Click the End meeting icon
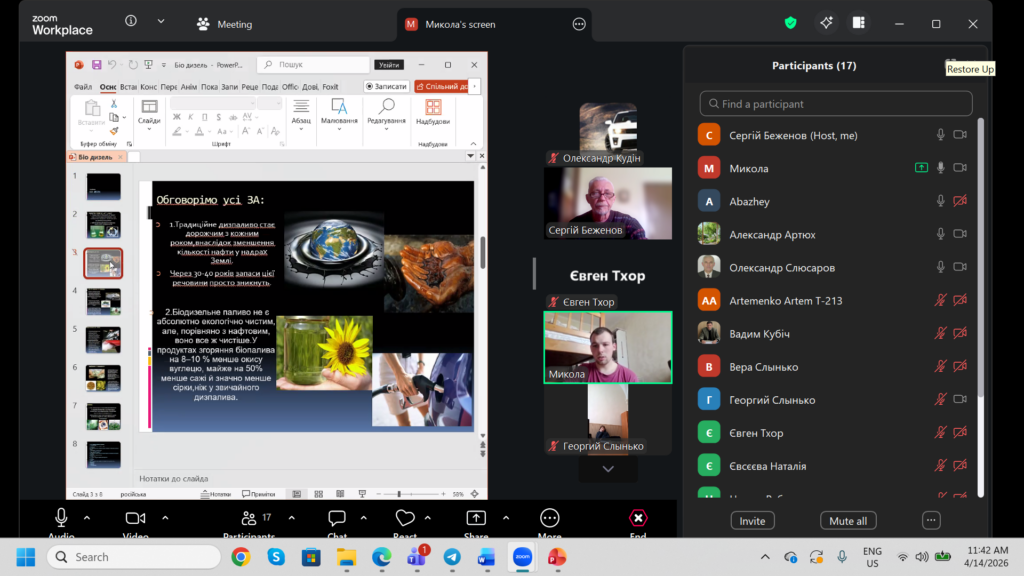Viewport: 1024px width, 576px height. (638, 518)
